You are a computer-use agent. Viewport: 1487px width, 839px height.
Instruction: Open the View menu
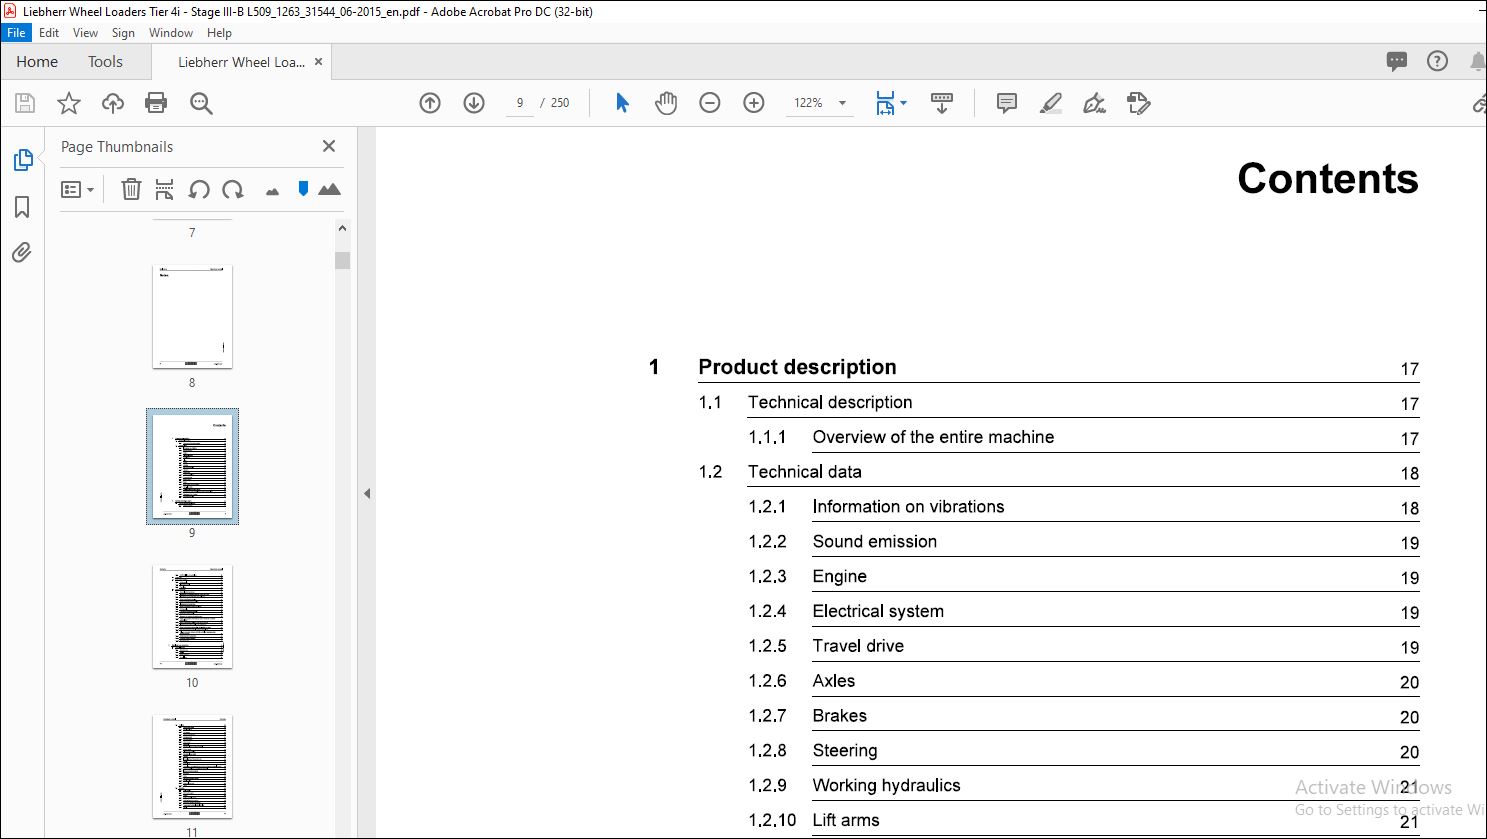(85, 33)
